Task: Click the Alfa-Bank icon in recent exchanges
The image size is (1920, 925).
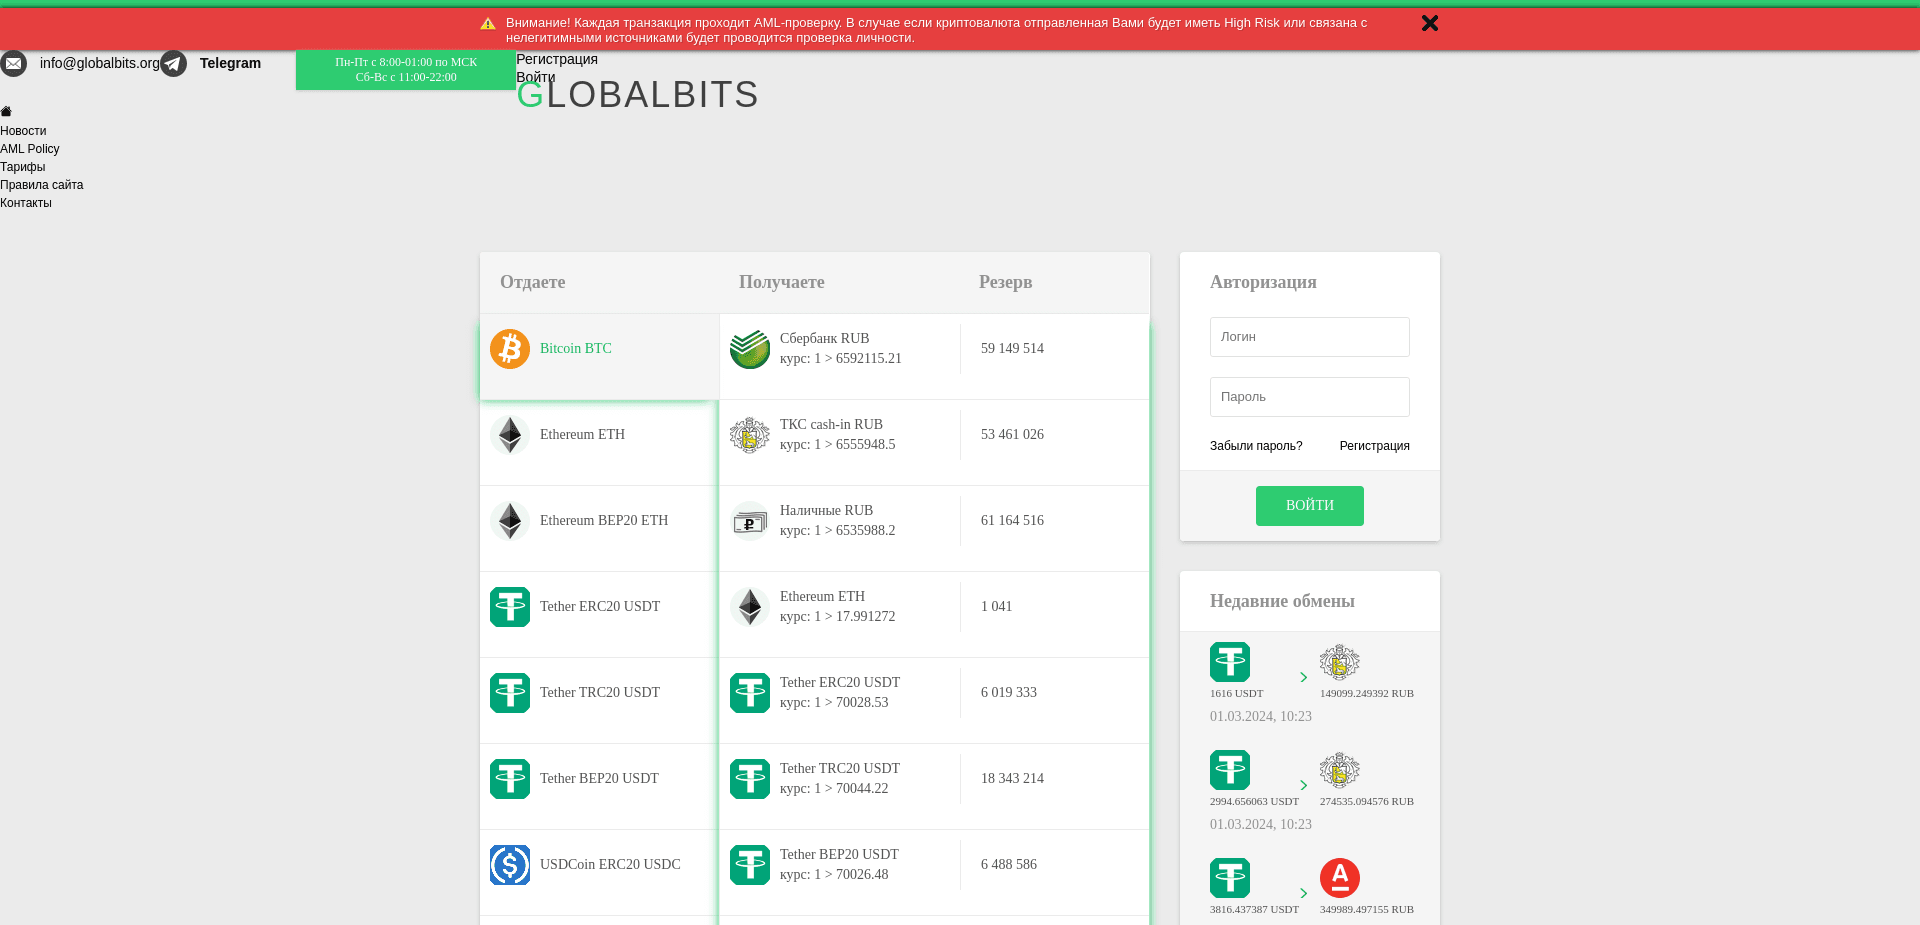Action: 1340,877
